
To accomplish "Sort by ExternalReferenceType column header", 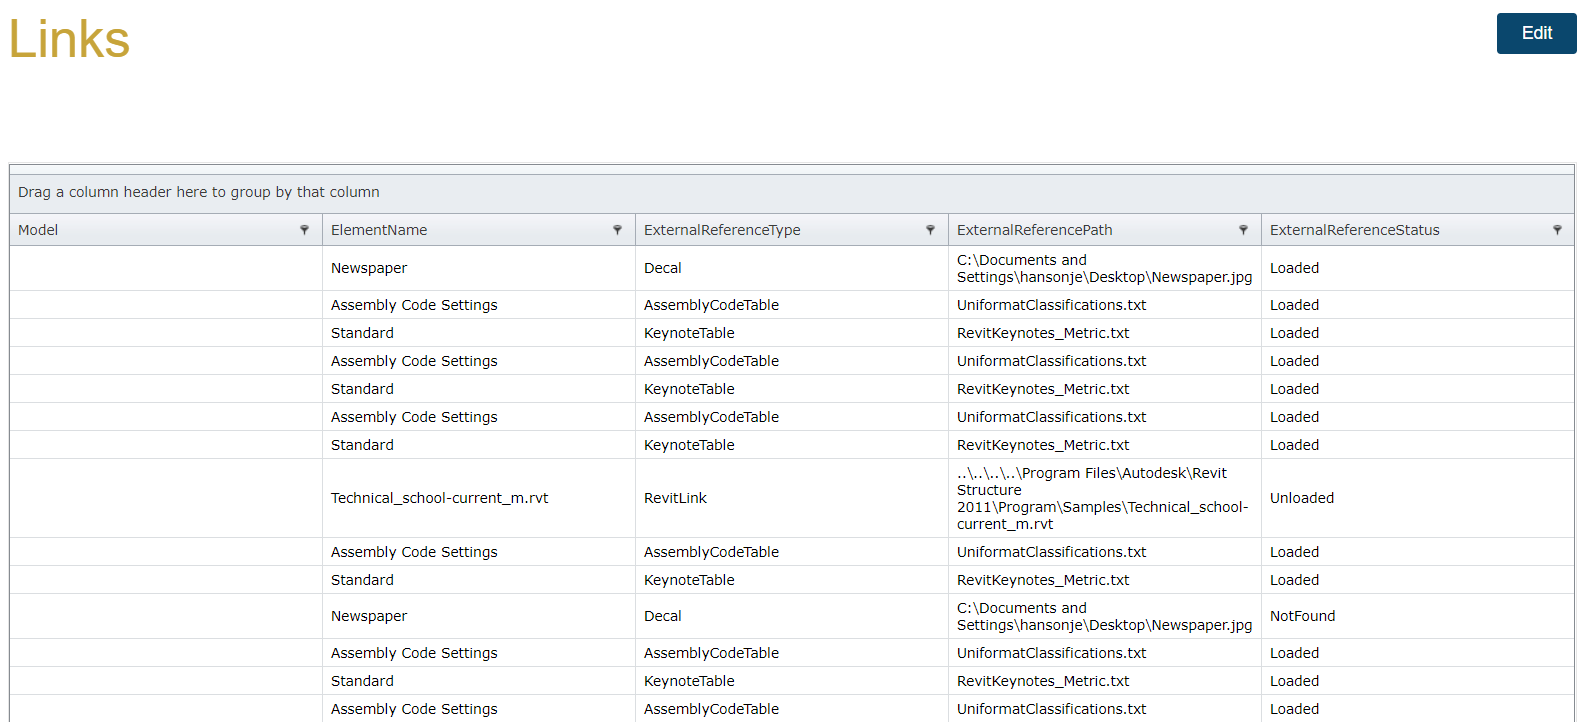I will coord(722,230).
